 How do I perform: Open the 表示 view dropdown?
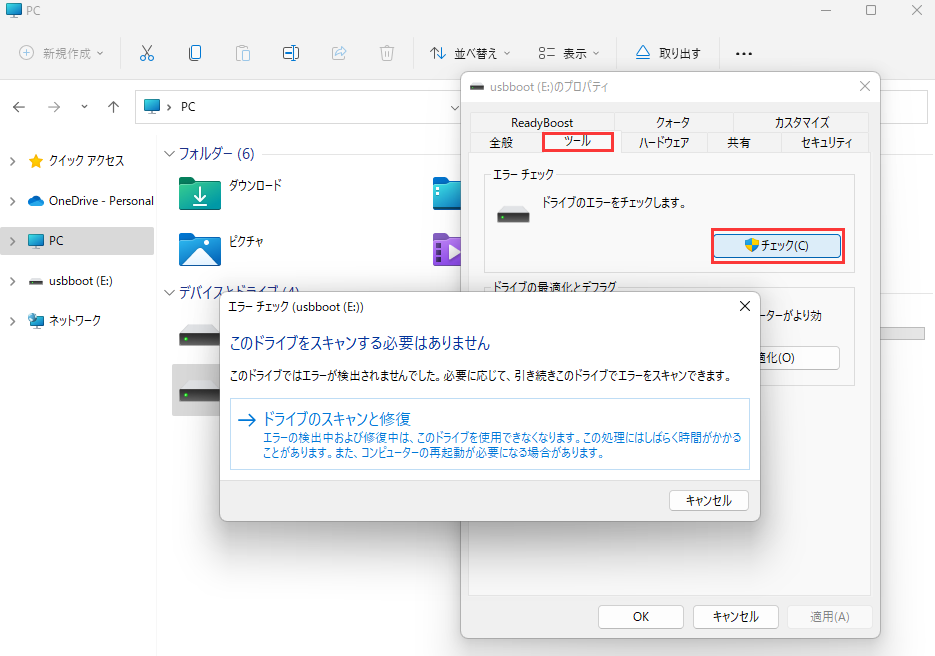coord(568,53)
